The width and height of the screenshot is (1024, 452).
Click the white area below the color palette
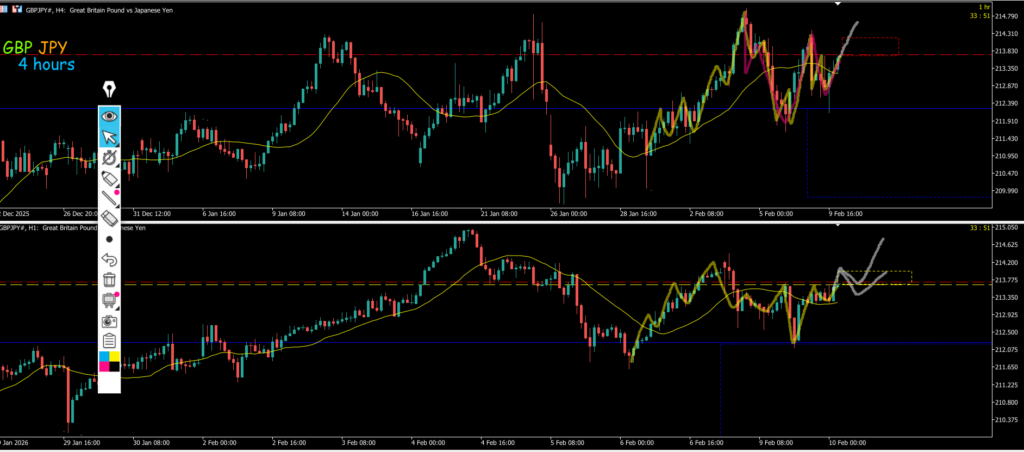[110, 383]
